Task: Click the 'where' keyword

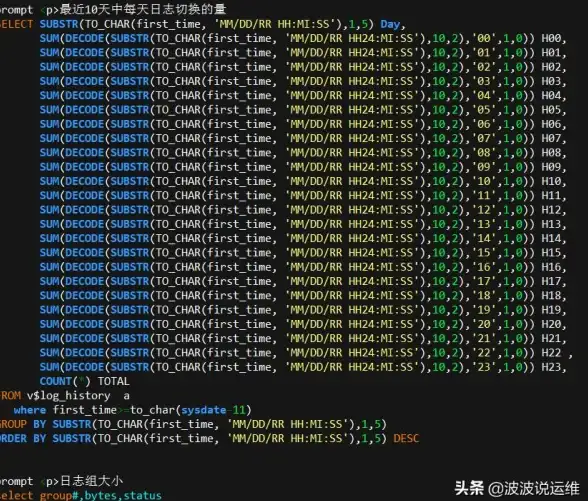Action: (x=30, y=410)
